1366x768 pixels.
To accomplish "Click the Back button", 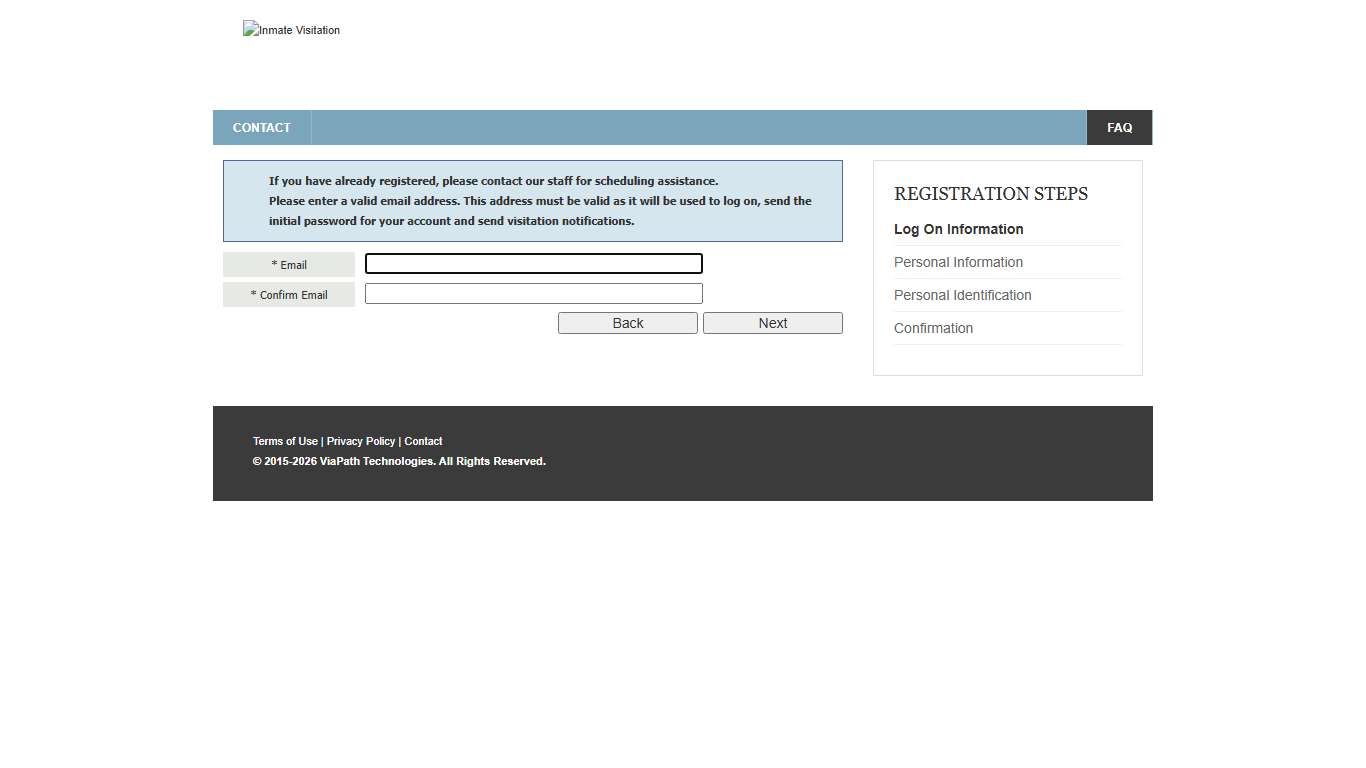I will [627, 322].
